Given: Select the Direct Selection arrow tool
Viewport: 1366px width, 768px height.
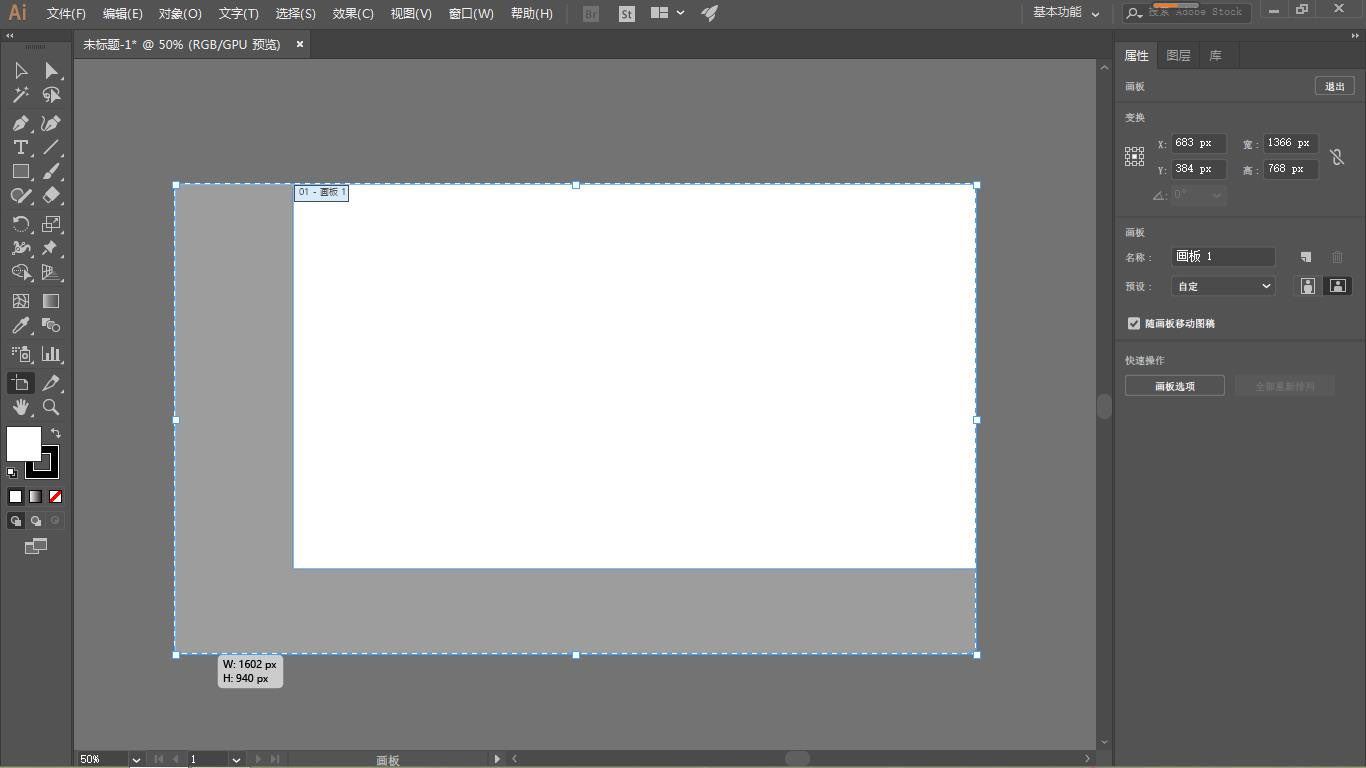Looking at the screenshot, I should click(x=51, y=71).
